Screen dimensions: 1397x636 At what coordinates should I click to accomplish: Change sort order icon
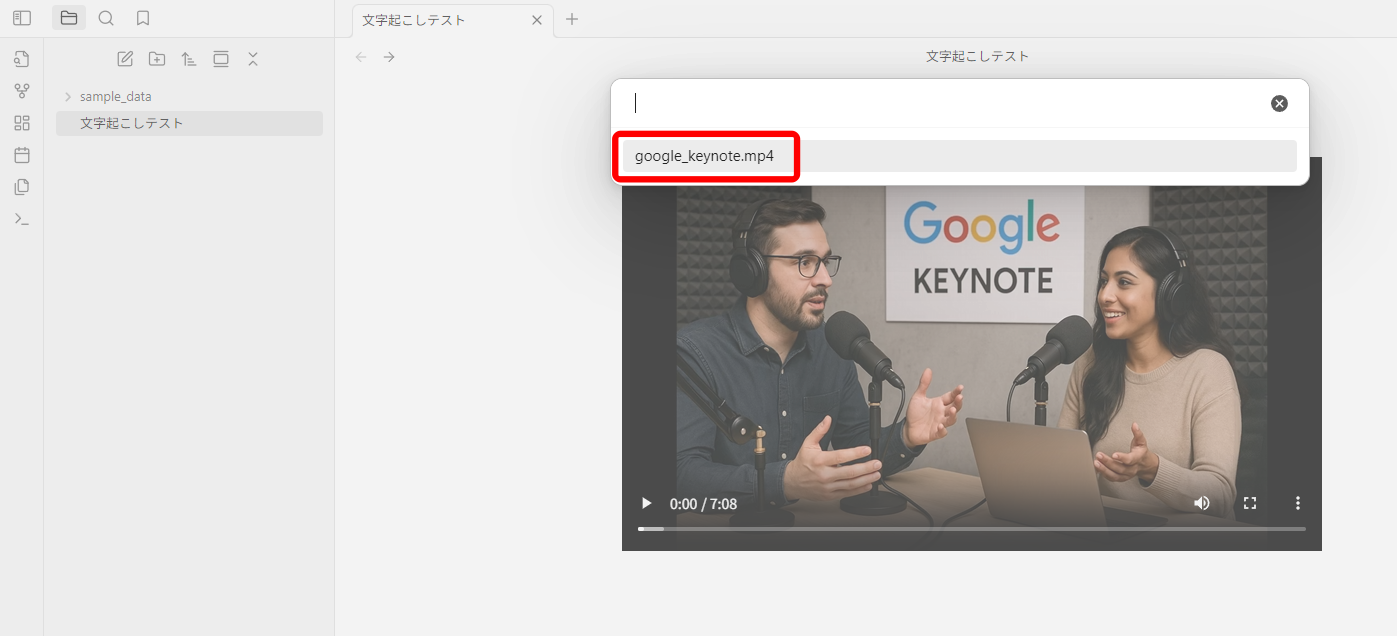(189, 59)
